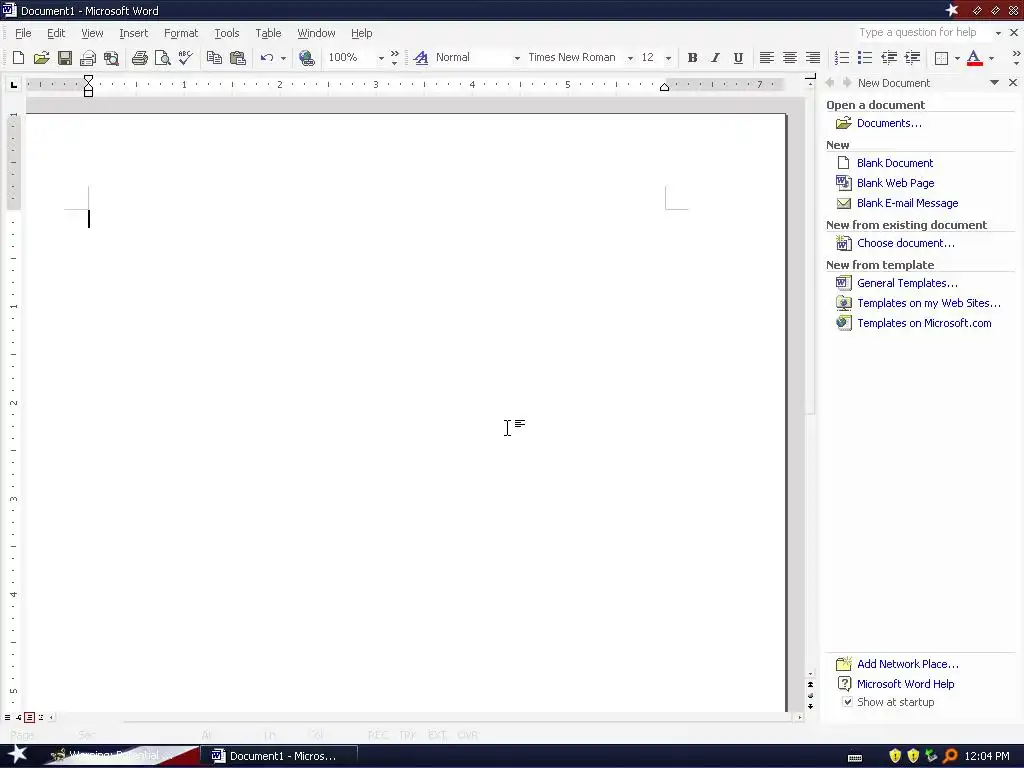Toggle Underline formatting

tap(738, 57)
